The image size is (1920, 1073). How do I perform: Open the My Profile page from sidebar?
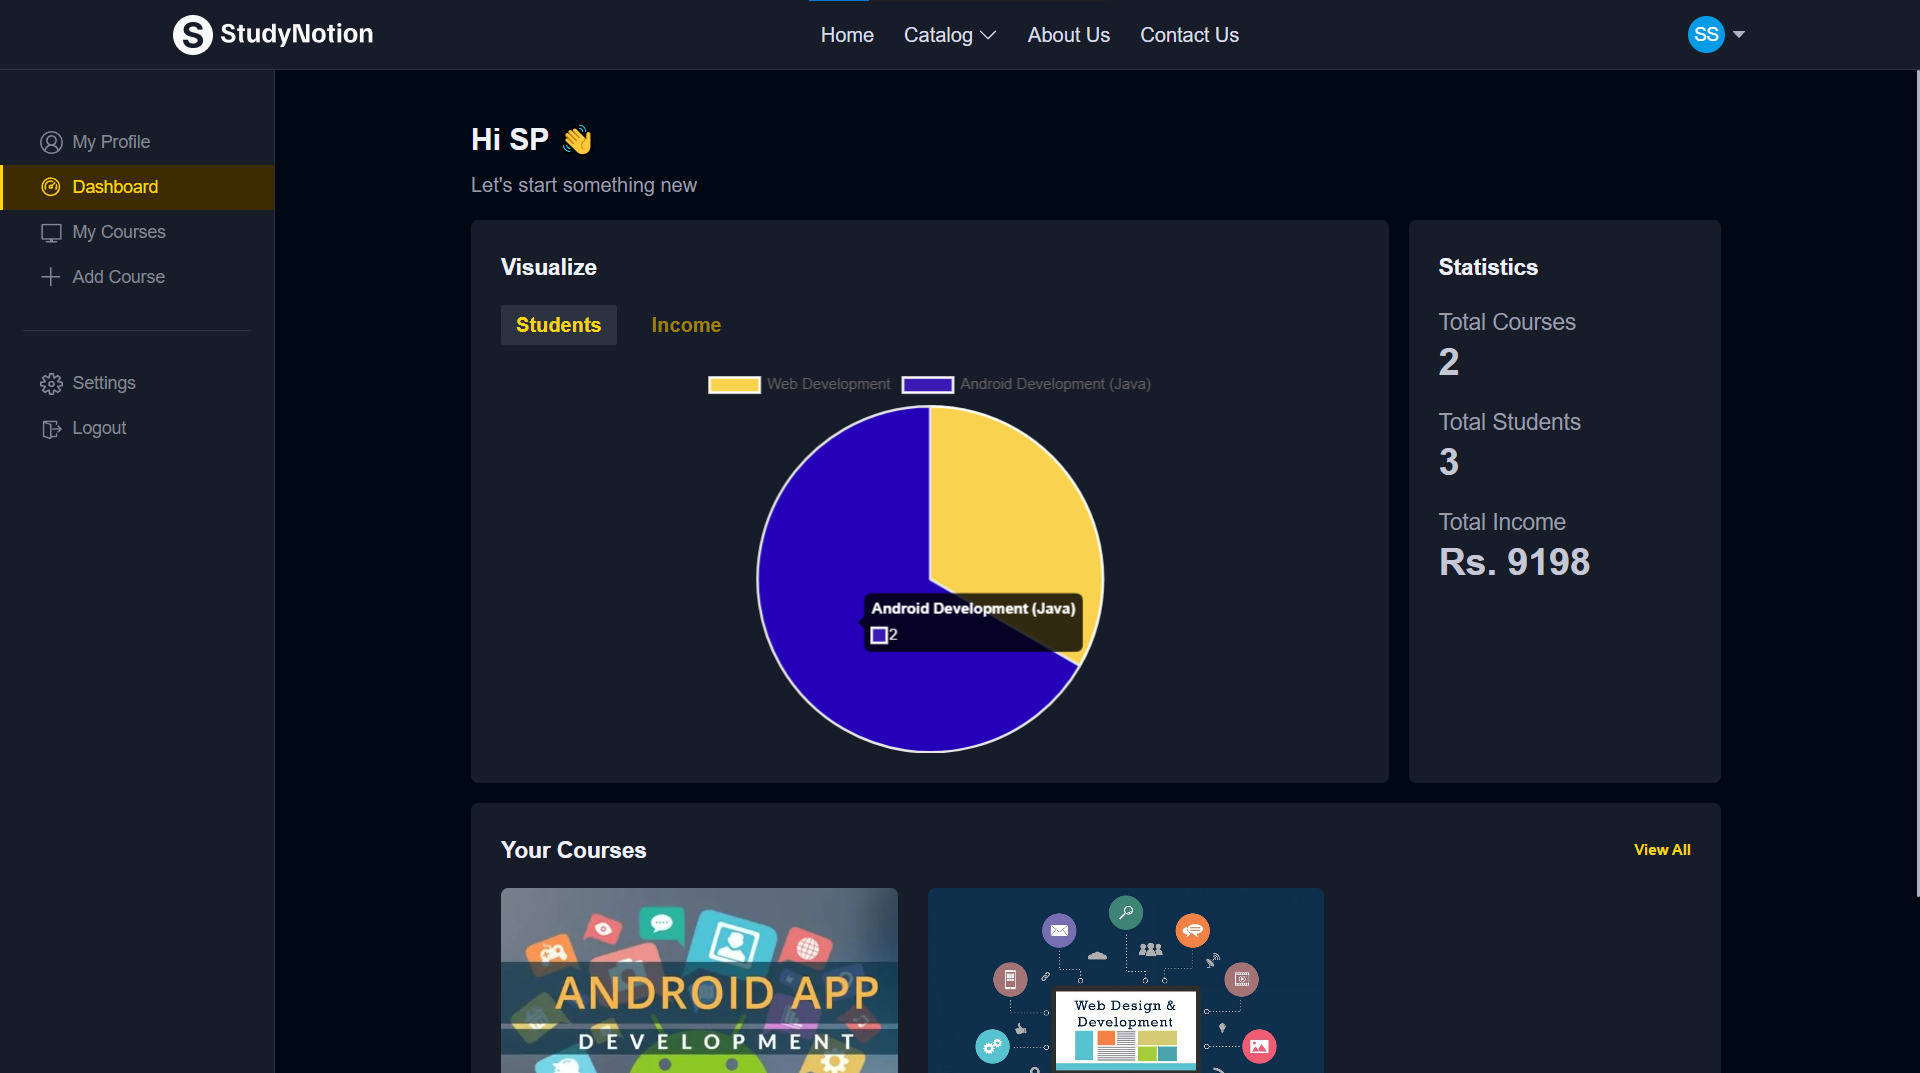click(x=110, y=141)
